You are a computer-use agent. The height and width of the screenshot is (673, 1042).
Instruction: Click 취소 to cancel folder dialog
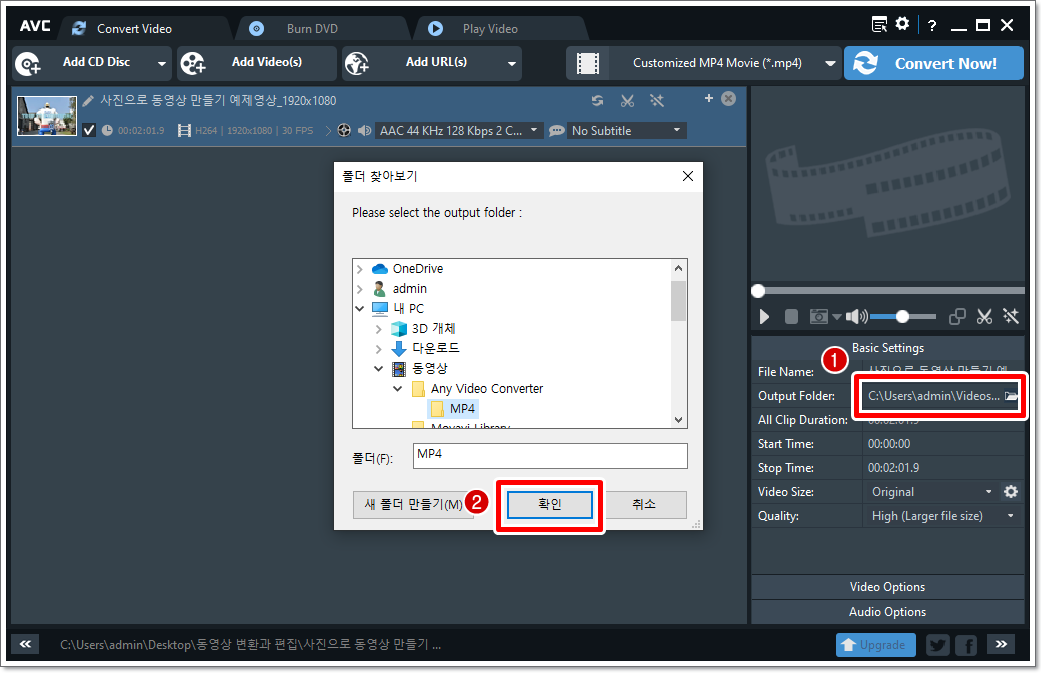click(644, 504)
